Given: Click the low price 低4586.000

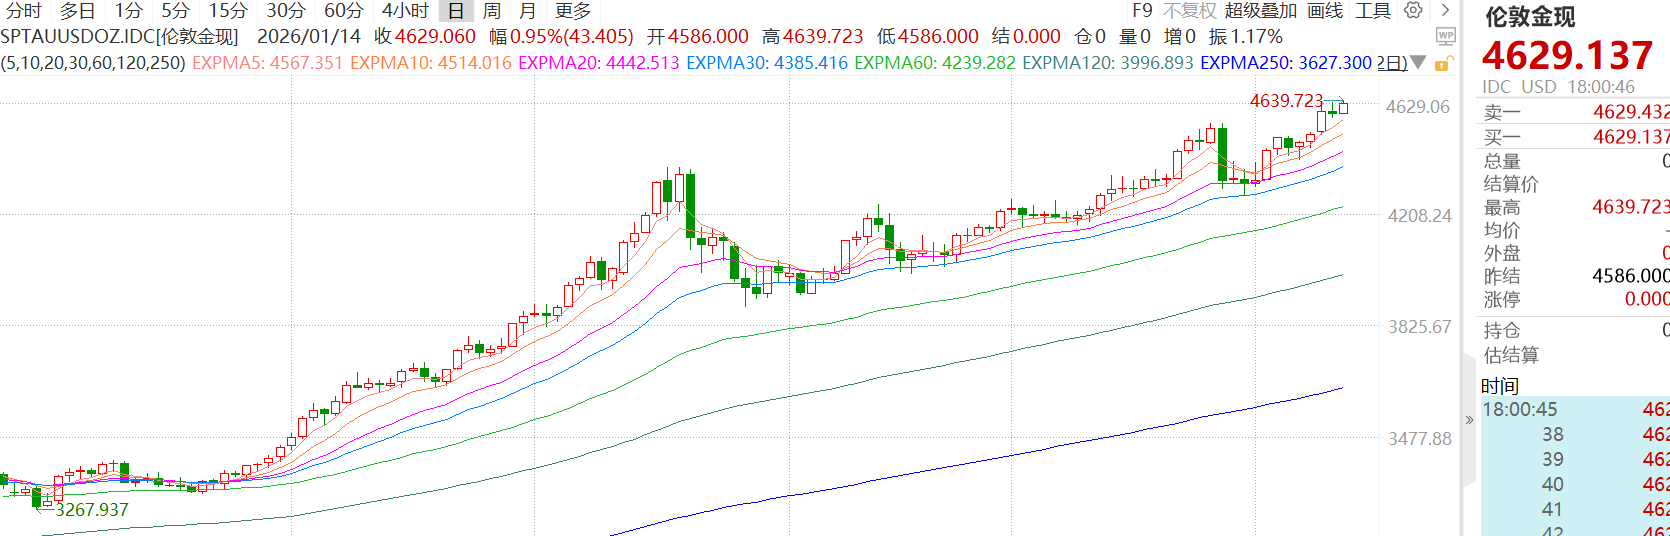Looking at the screenshot, I should tap(927, 37).
